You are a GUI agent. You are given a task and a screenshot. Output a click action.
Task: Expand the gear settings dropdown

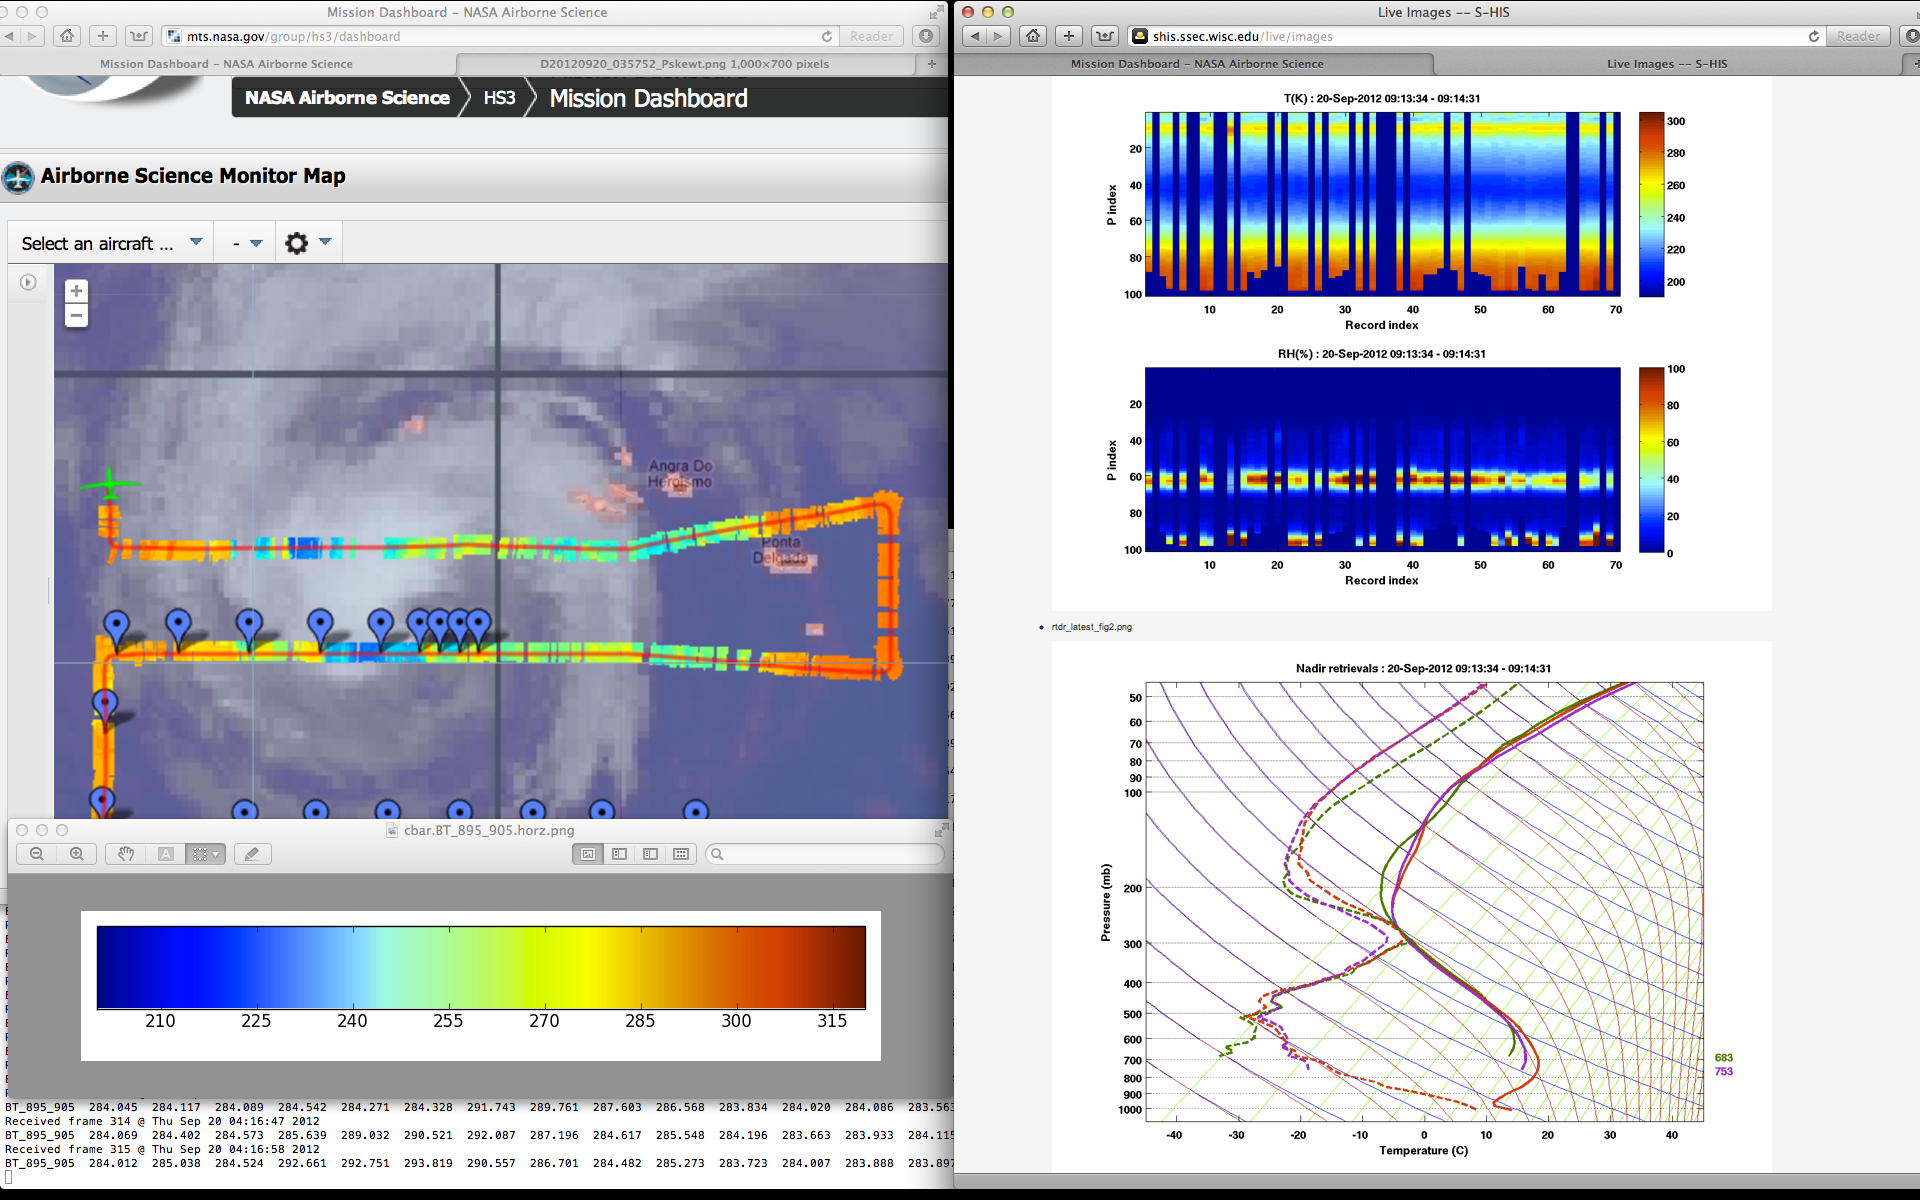308,243
